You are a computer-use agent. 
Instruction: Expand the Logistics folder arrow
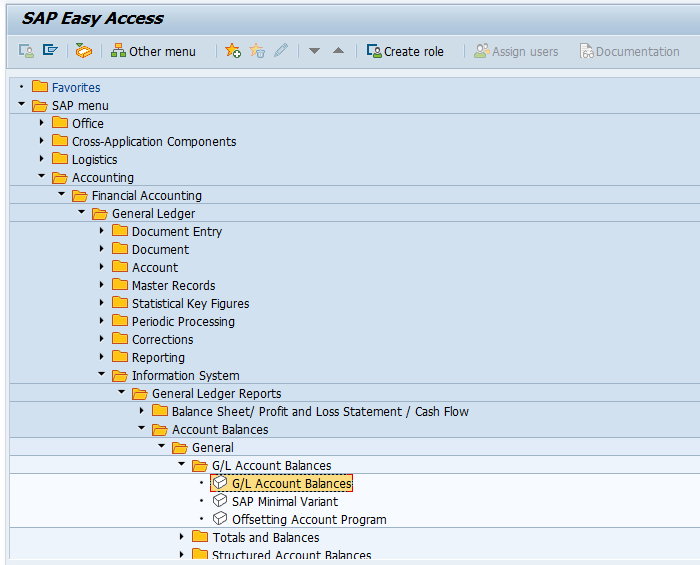click(42, 159)
